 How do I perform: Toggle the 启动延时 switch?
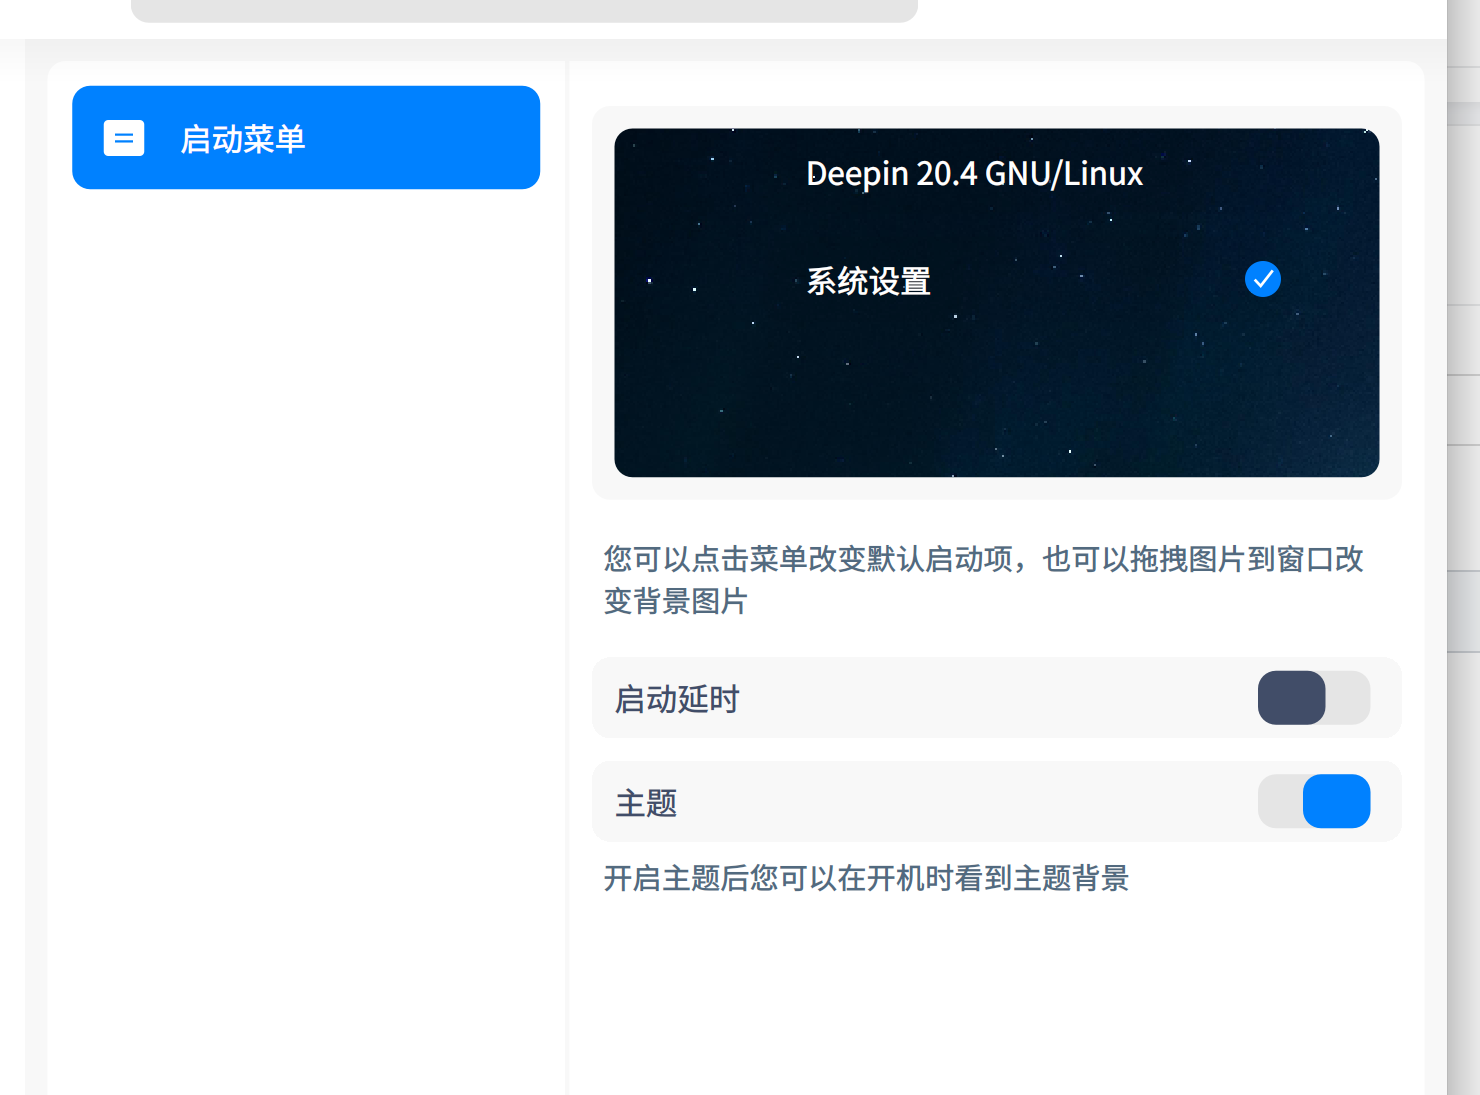1314,698
